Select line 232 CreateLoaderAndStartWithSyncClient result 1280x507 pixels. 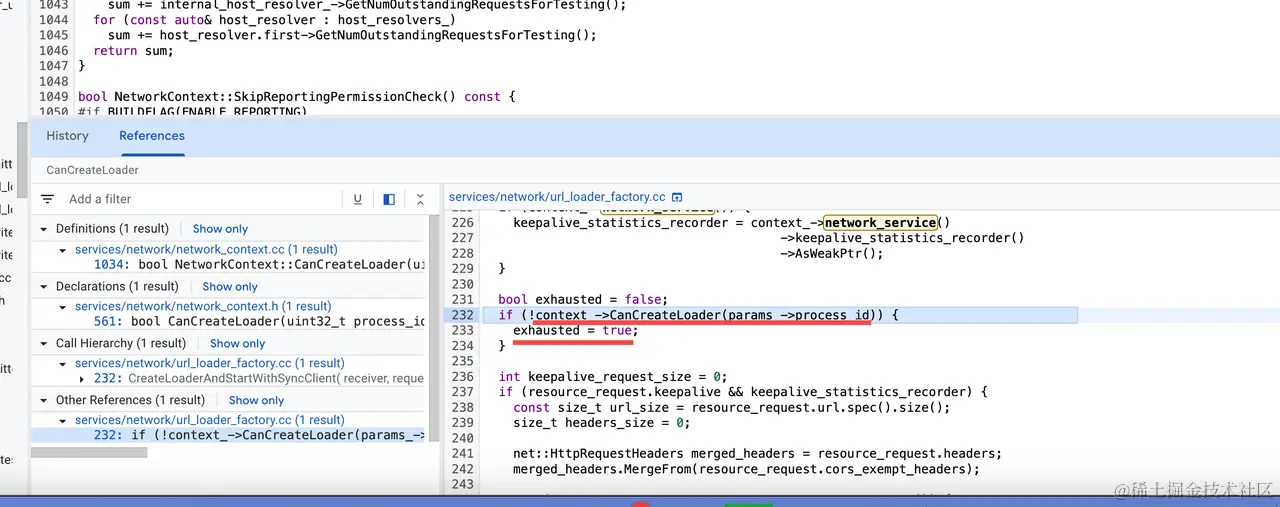coord(260,379)
